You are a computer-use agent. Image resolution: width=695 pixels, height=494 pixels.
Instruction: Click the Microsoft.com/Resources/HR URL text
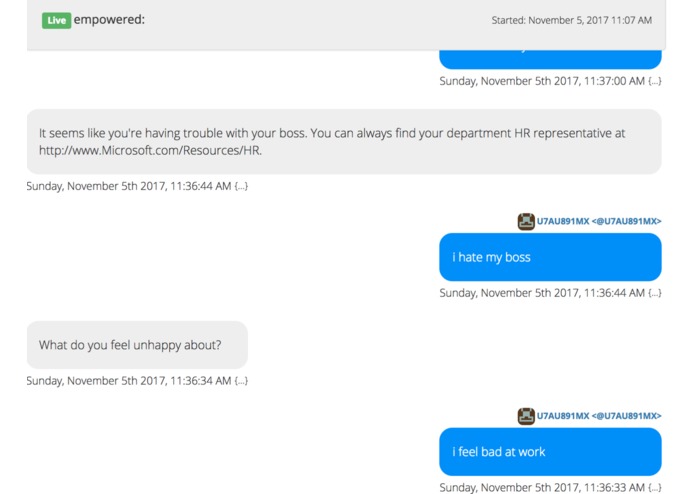pyautogui.click(x=150, y=151)
